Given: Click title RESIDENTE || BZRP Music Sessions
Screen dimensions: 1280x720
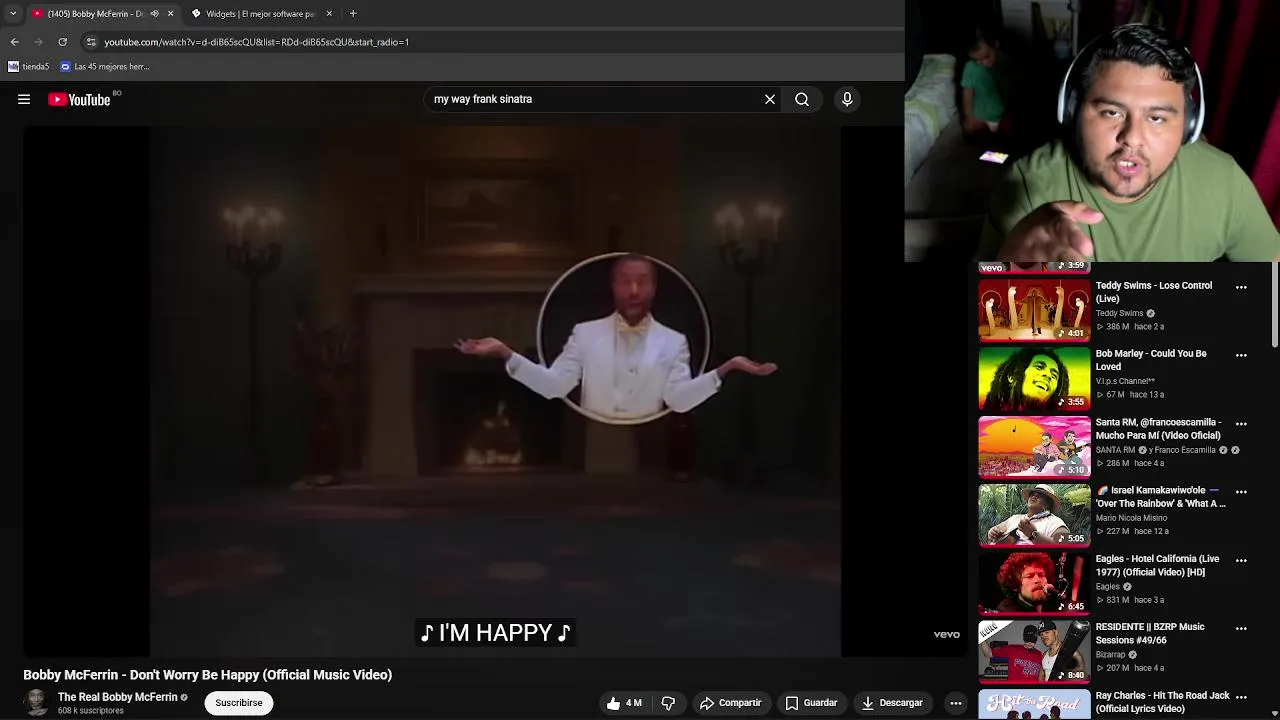Looking at the screenshot, I should 1150,633.
